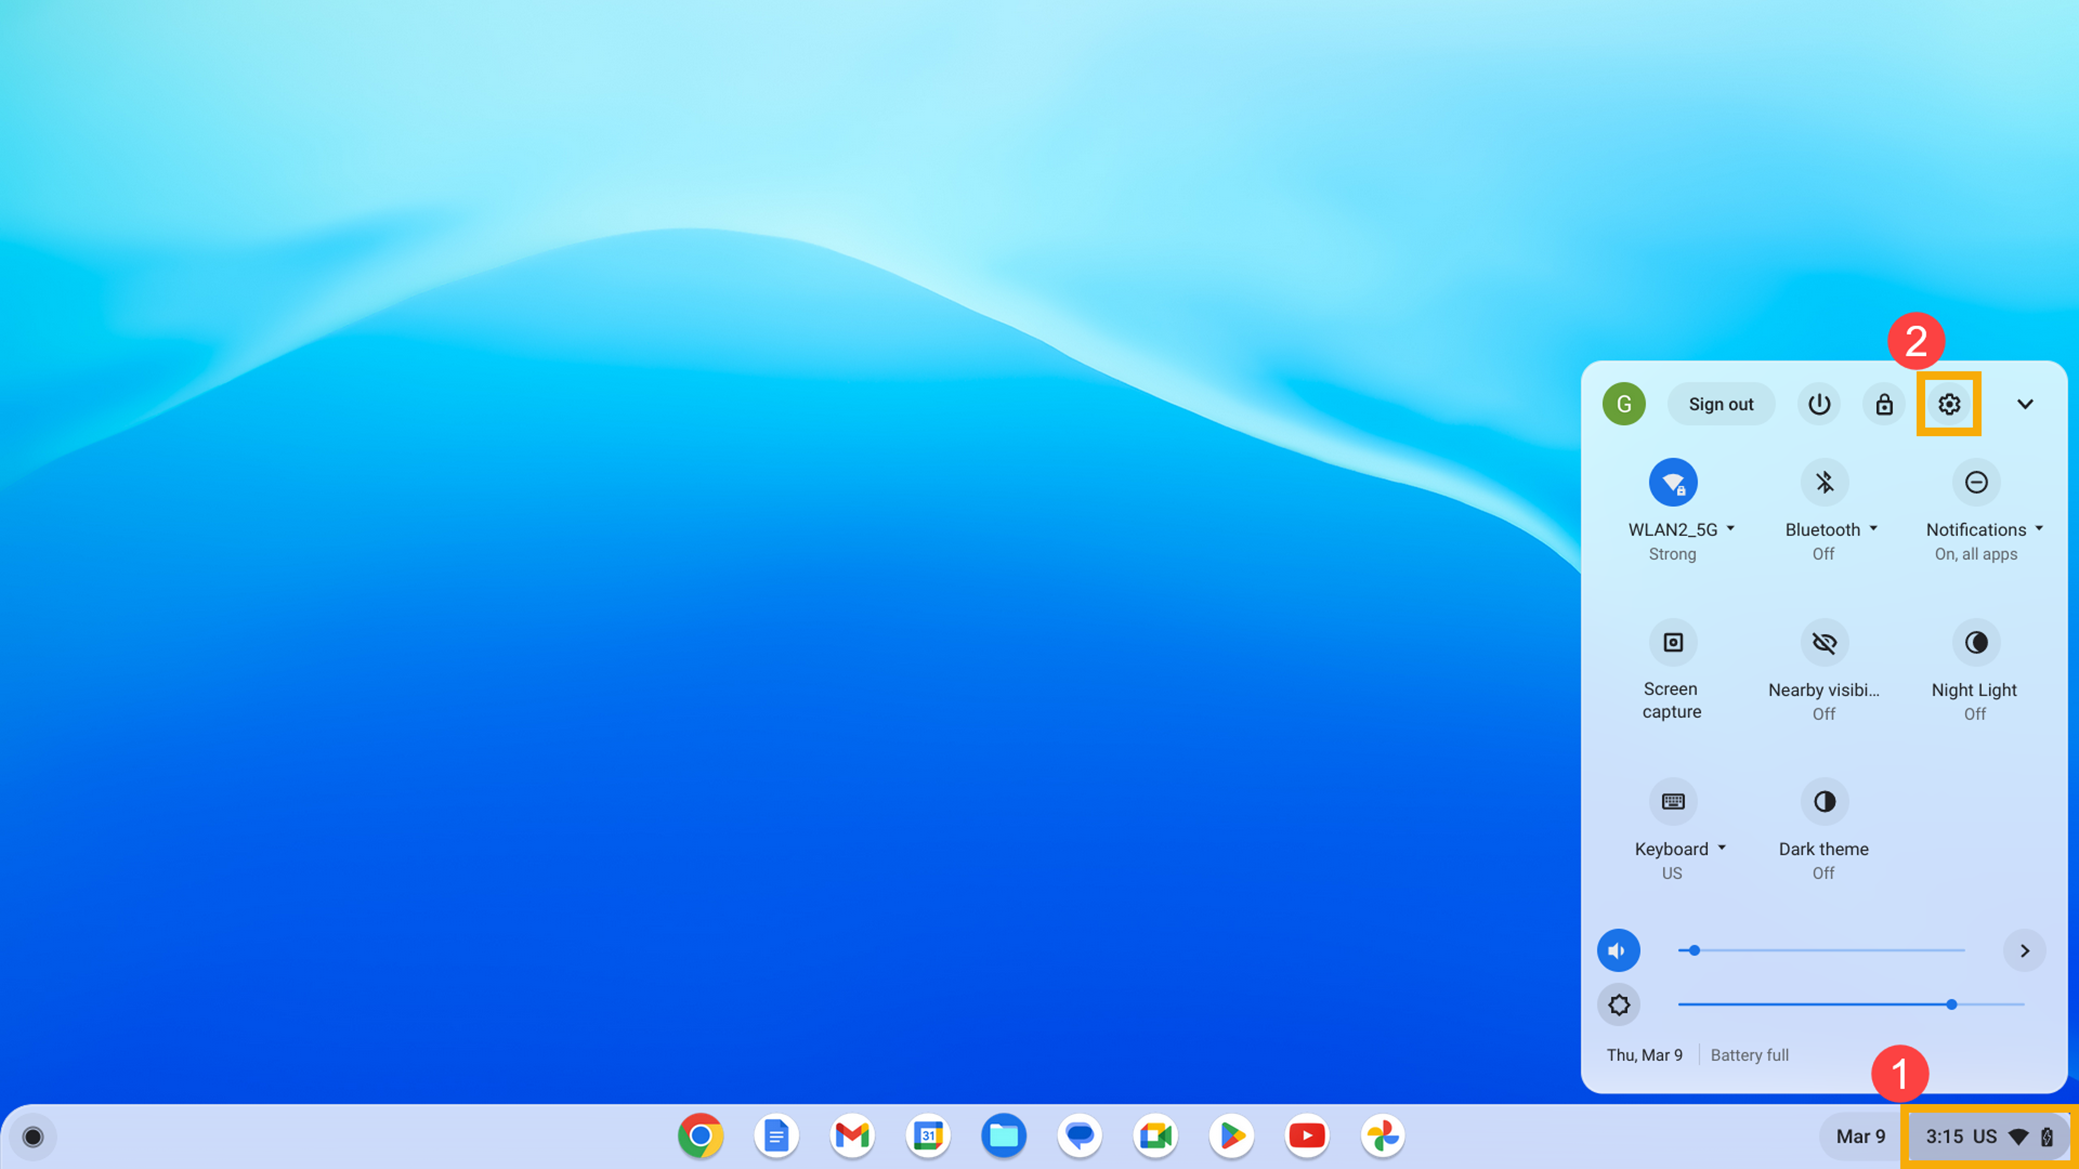Open Settings via gear icon
Viewport: 2079px width, 1169px height.
(x=1948, y=404)
